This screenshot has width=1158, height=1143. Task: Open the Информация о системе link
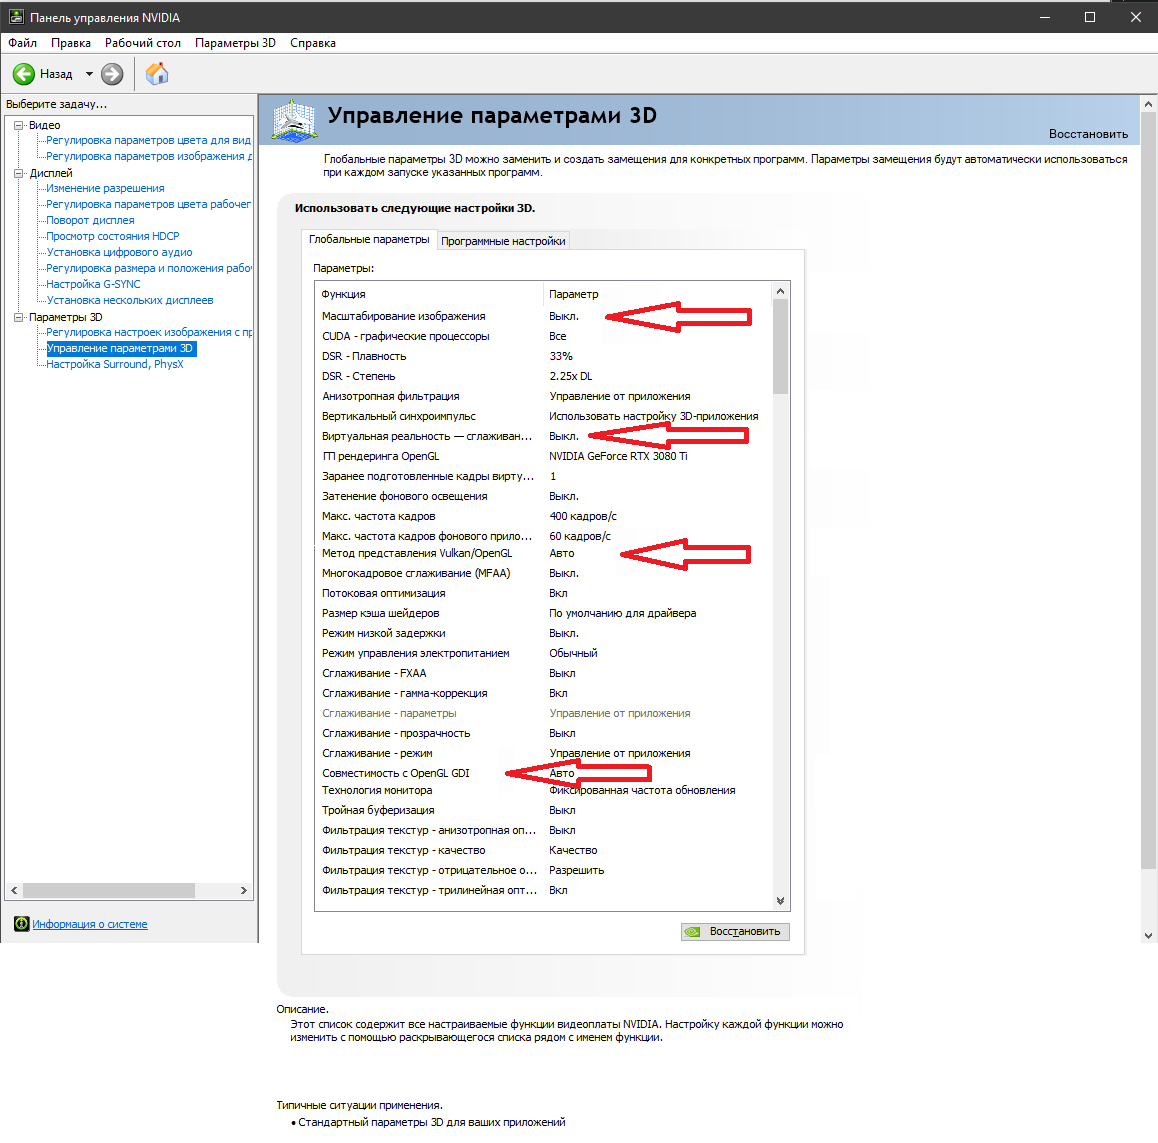pyautogui.click(x=90, y=924)
